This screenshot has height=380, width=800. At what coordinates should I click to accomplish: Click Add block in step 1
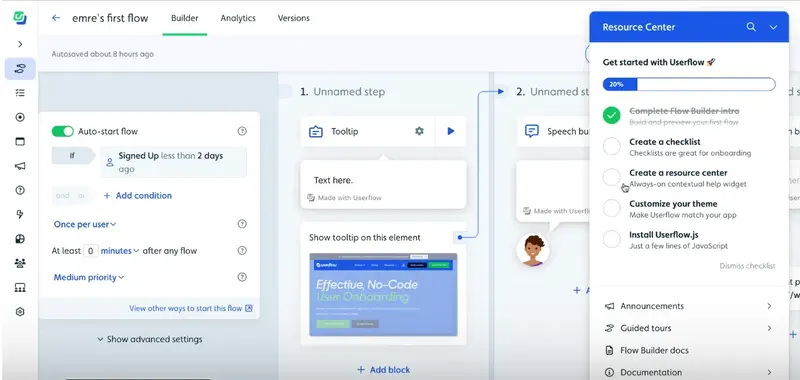click(383, 370)
